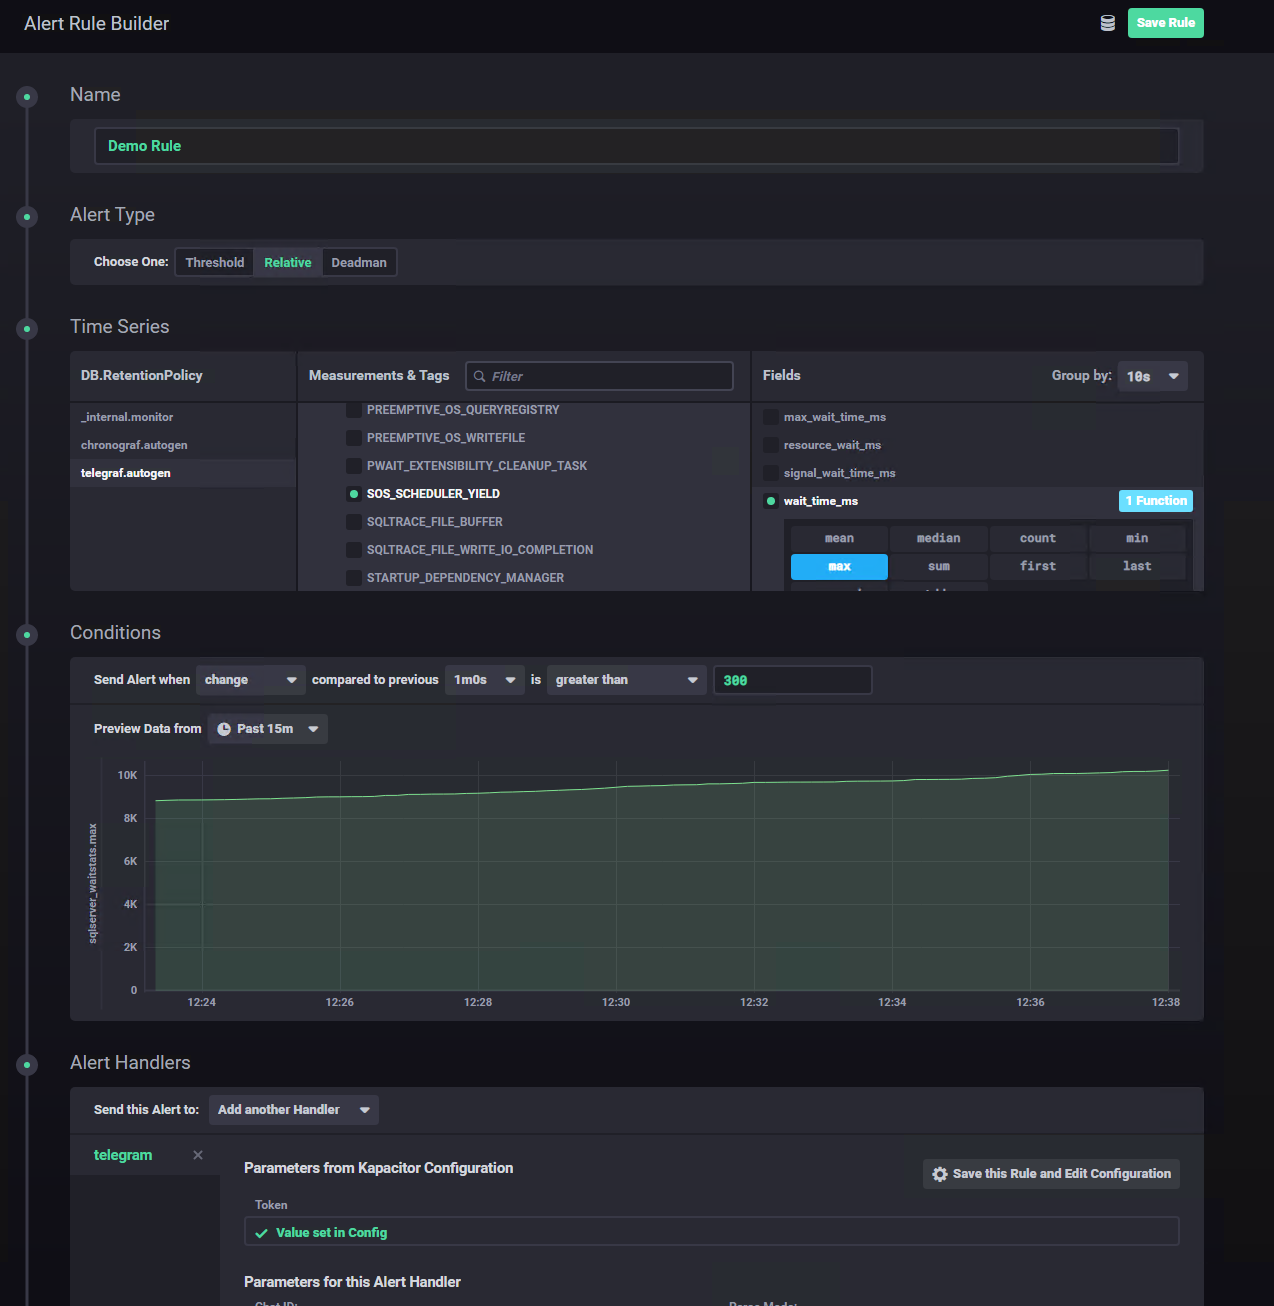This screenshot has height=1306, width=1274.
Task: Enable the max_wait_time_ms field
Action: 771,417
